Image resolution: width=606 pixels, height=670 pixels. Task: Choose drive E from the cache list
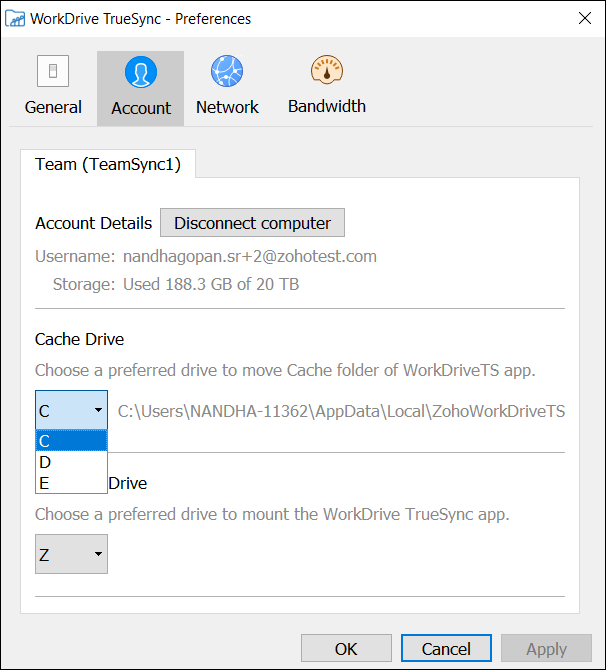71,483
